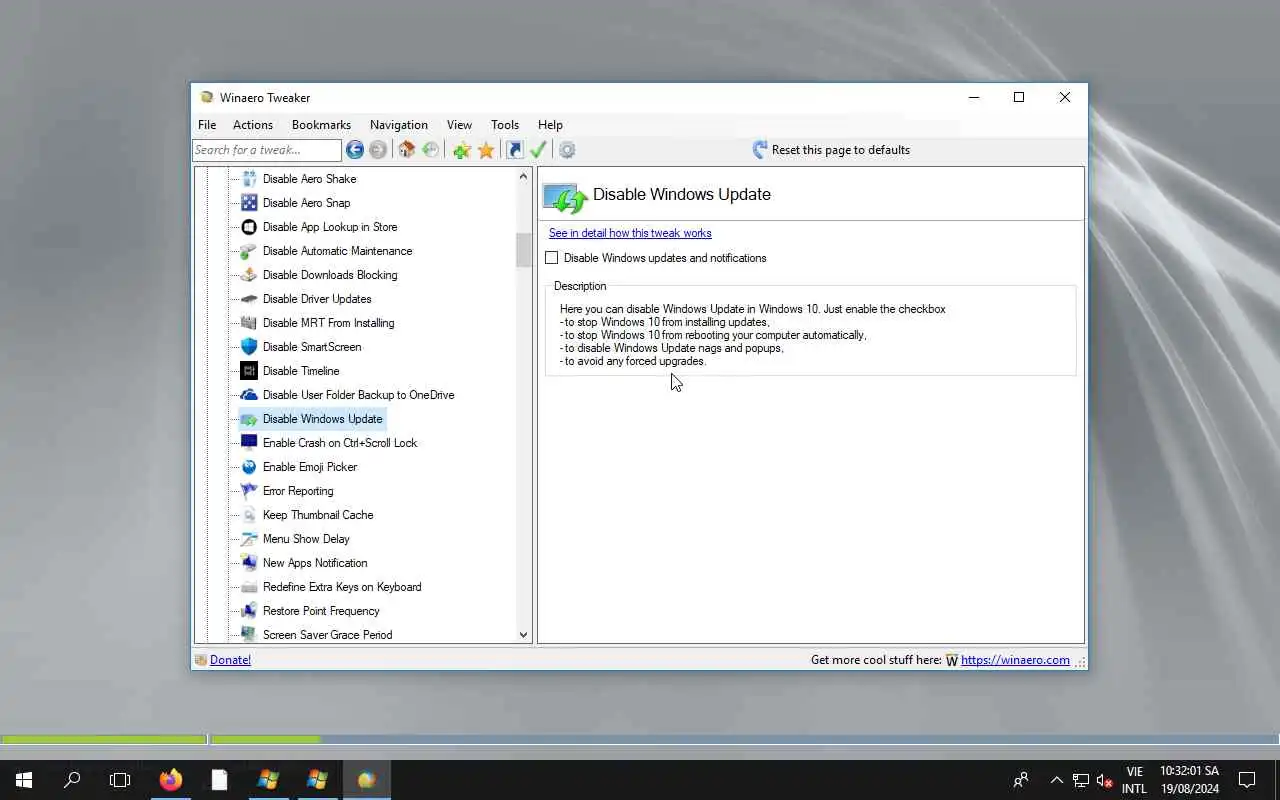The image size is (1280, 800).
Task: Click the Winaero W logo icon
Action: pyautogui.click(x=952, y=660)
